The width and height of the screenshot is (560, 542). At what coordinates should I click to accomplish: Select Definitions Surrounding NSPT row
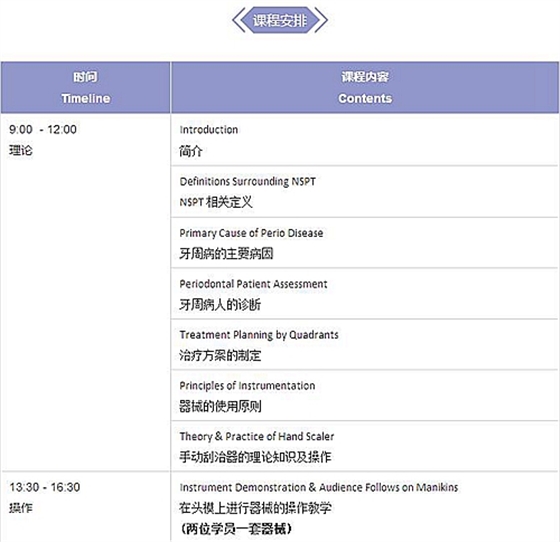[365, 192]
